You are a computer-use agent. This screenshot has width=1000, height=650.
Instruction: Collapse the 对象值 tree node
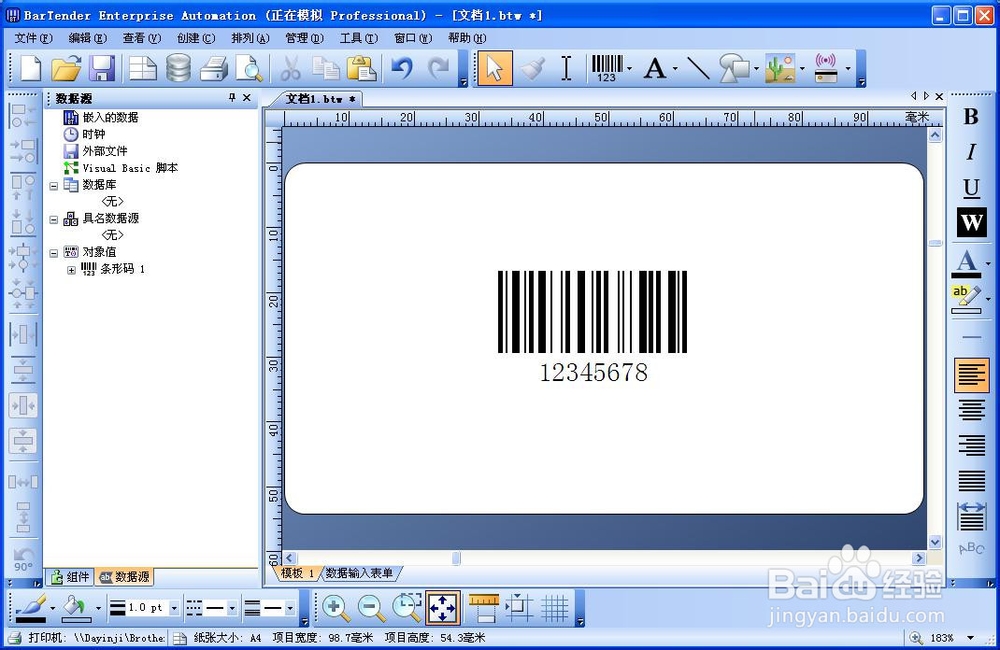click(54, 253)
